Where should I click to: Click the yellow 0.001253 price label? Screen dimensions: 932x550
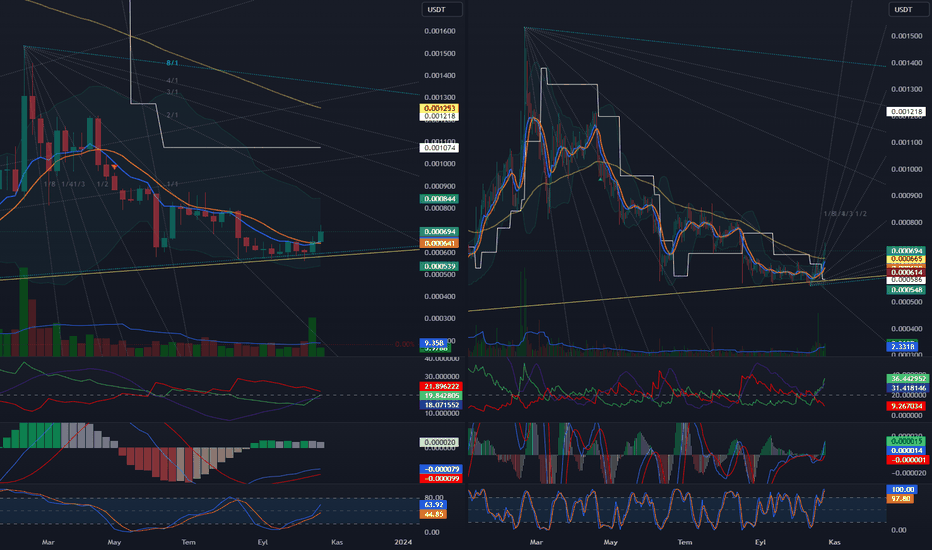(x=440, y=108)
